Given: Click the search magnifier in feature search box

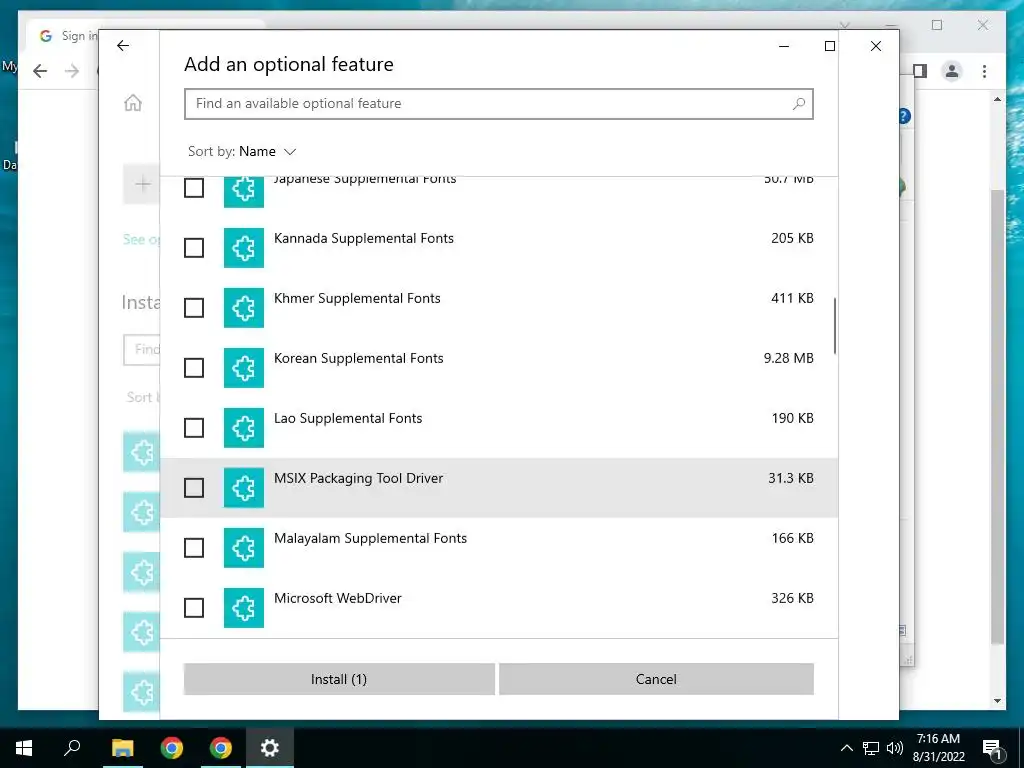Looking at the screenshot, I should click(799, 104).
